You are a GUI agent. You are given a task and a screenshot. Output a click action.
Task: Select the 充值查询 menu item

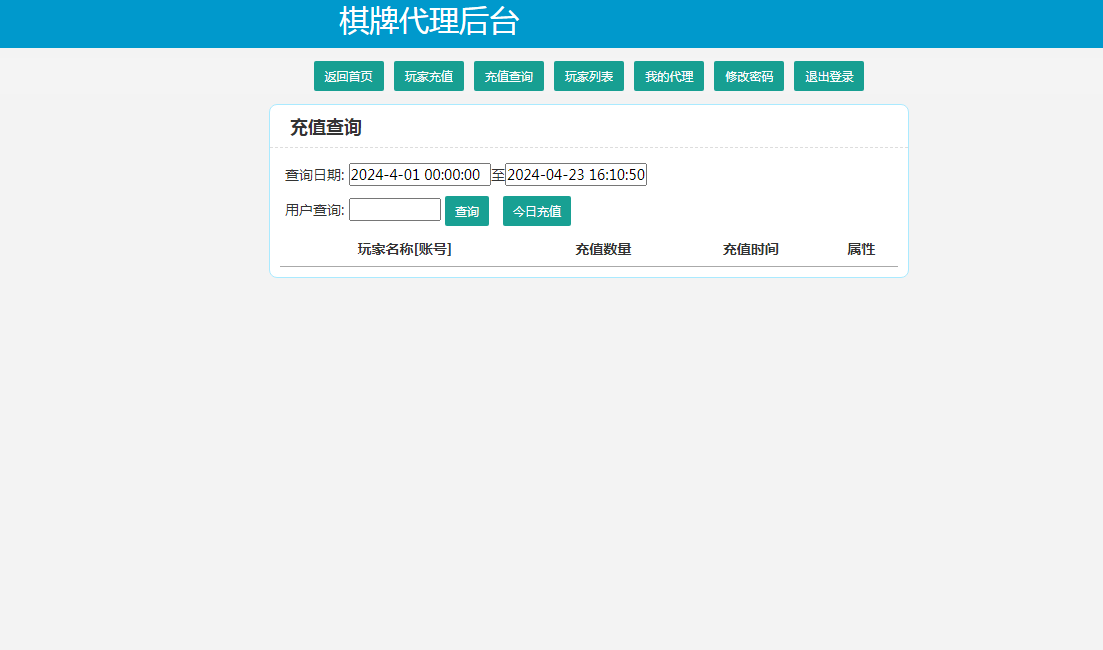point(508,75)
